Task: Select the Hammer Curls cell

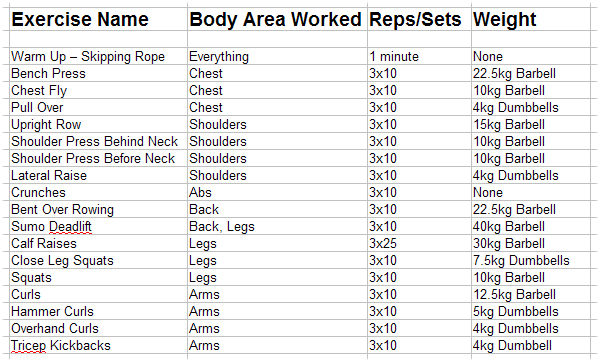Action: (98, 311)
